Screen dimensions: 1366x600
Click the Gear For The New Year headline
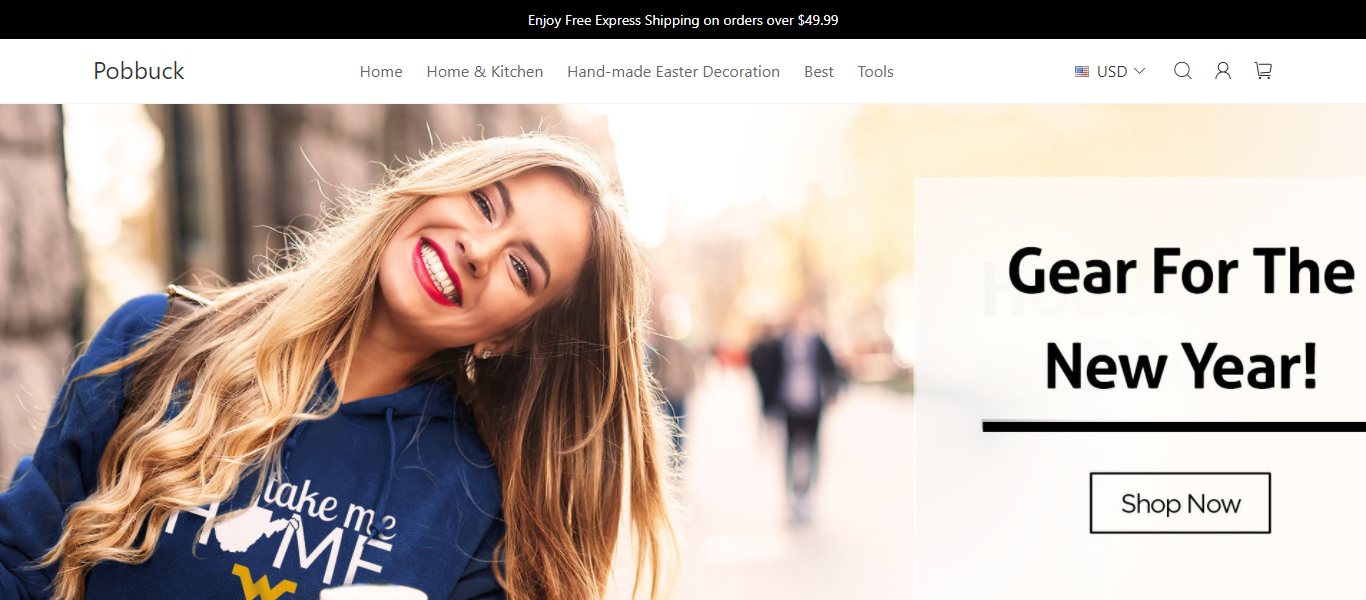1181,318
